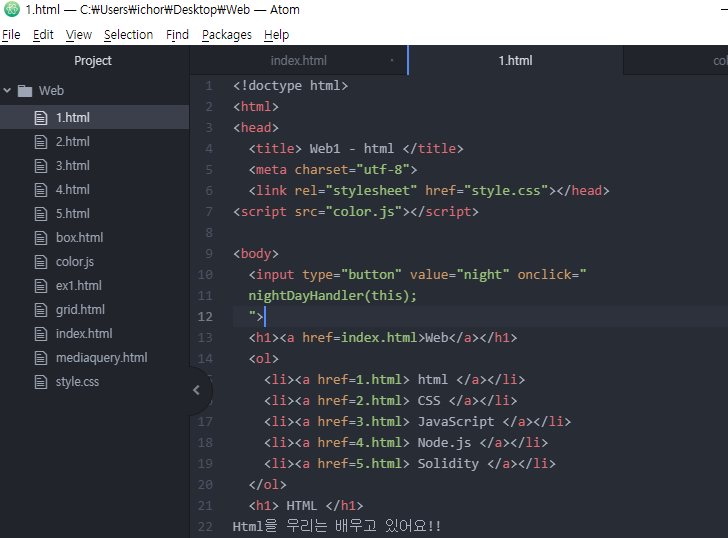This screenshot has height=538, width=728.
Task: Click the li href=3.html JavaScript line
Action: click(x=417, y=421)
